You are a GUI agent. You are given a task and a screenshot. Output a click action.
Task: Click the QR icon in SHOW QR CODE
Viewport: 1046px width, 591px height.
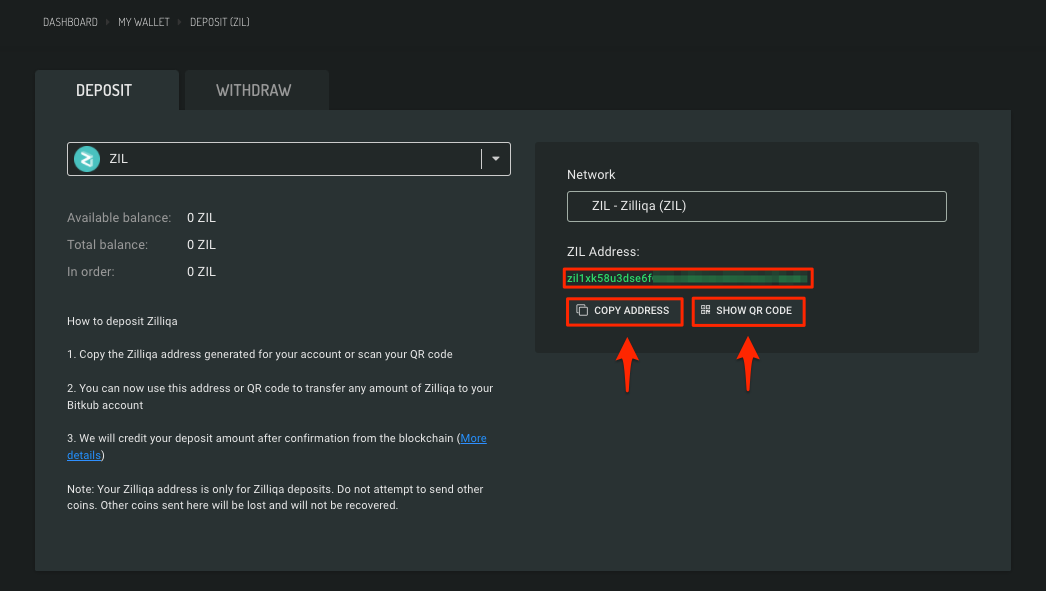(x=705, y=310)
